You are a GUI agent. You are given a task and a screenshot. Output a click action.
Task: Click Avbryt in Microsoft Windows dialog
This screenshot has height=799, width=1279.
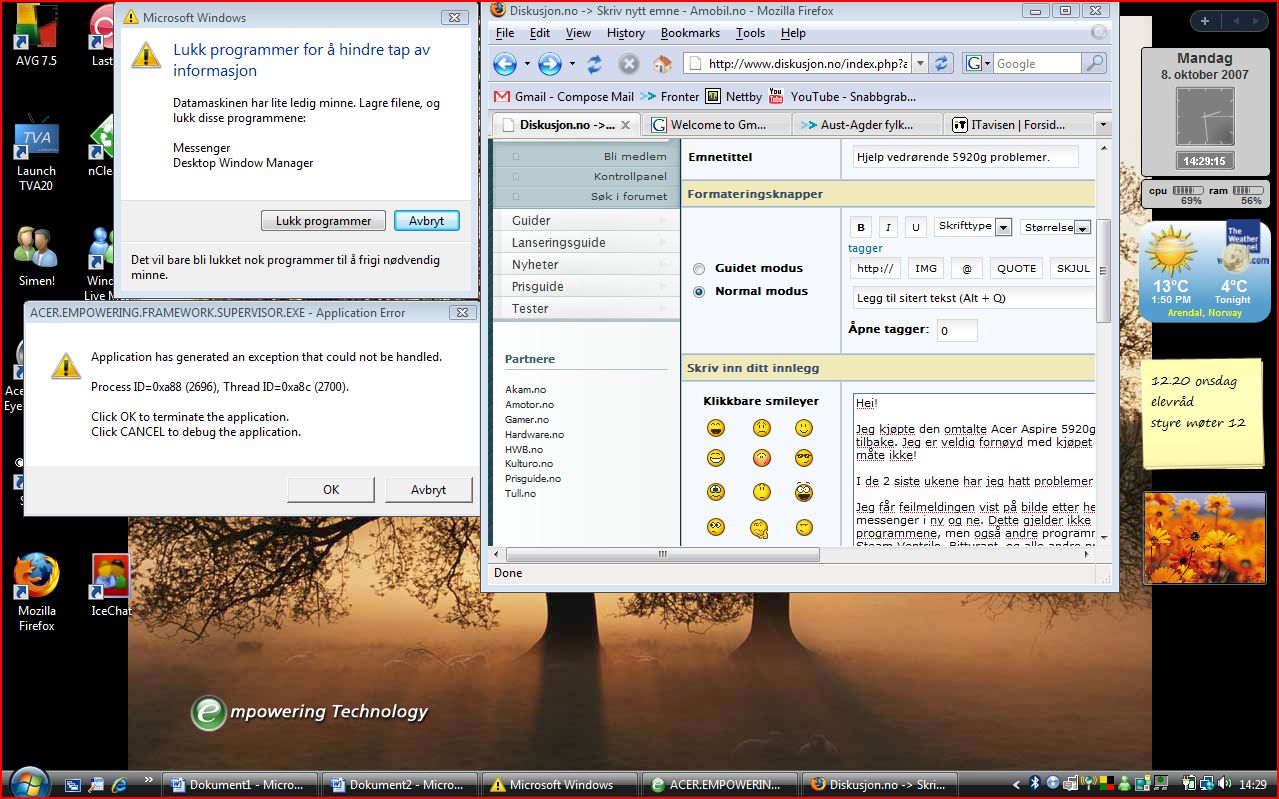[x=427, y=221]
